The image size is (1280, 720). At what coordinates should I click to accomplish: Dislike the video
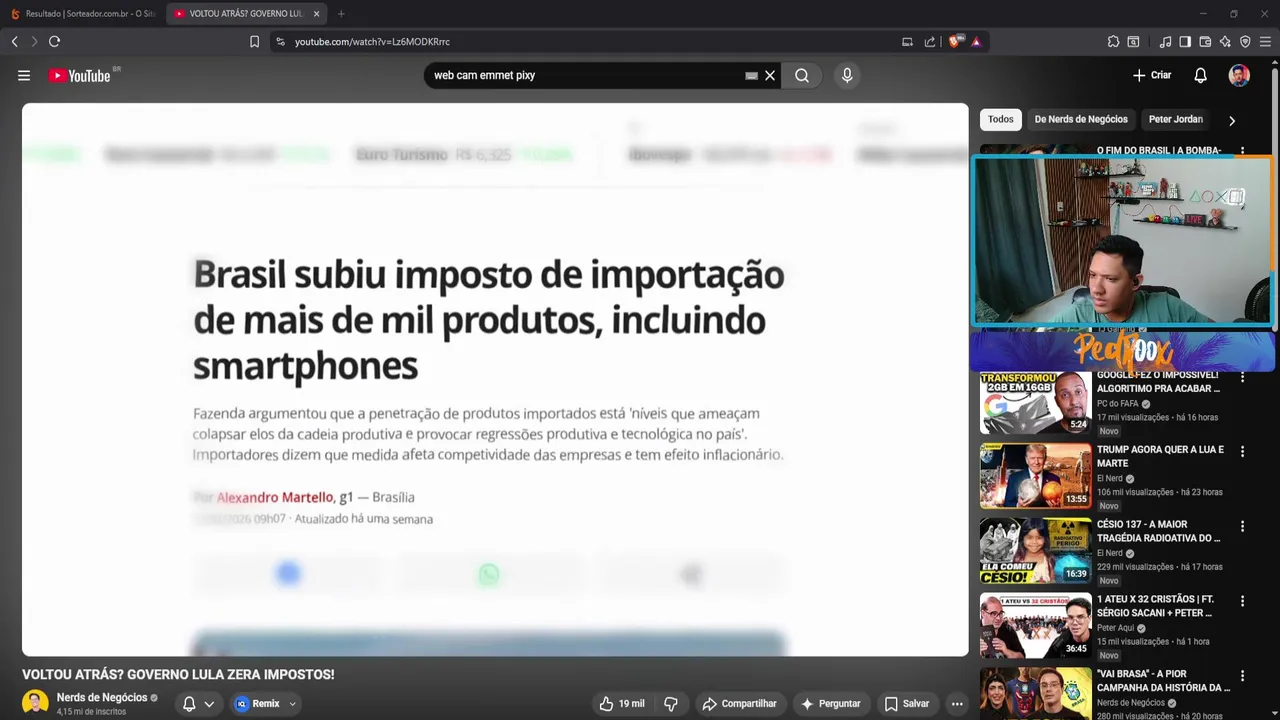[x=671, y=704]
